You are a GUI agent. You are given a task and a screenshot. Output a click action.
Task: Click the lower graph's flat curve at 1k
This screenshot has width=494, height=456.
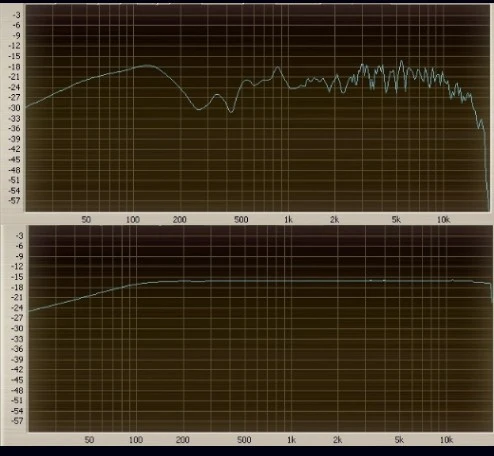coord(291,281)
